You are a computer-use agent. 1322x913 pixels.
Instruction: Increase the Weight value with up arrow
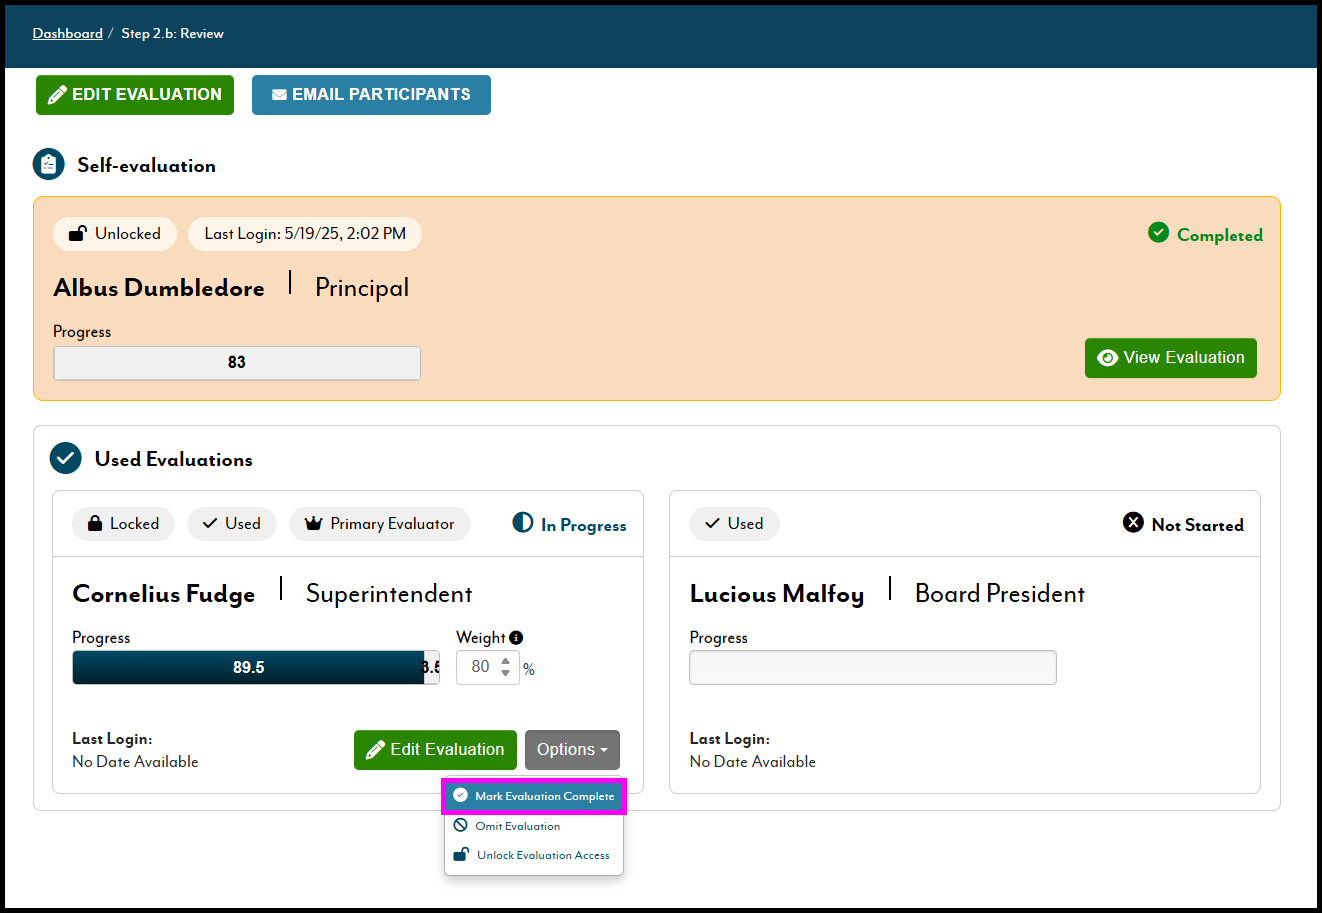tap(506, 661)
